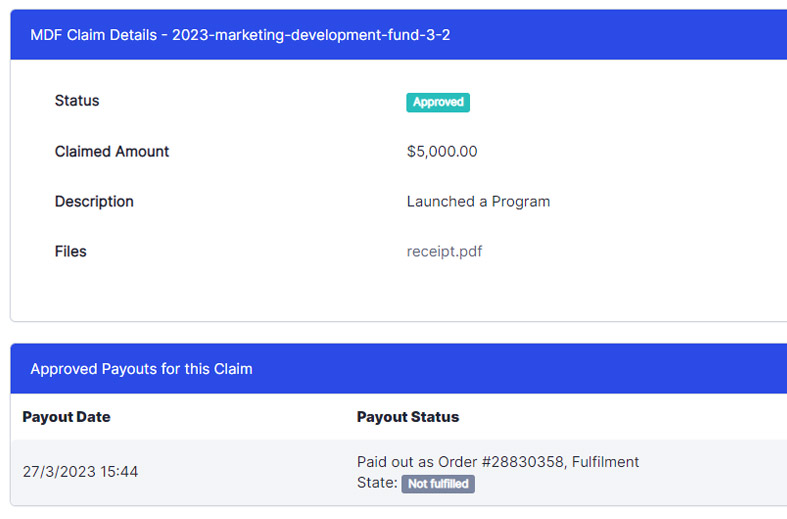
Task: Click the MDF Claim Details header title
Action: coord(96,35)
